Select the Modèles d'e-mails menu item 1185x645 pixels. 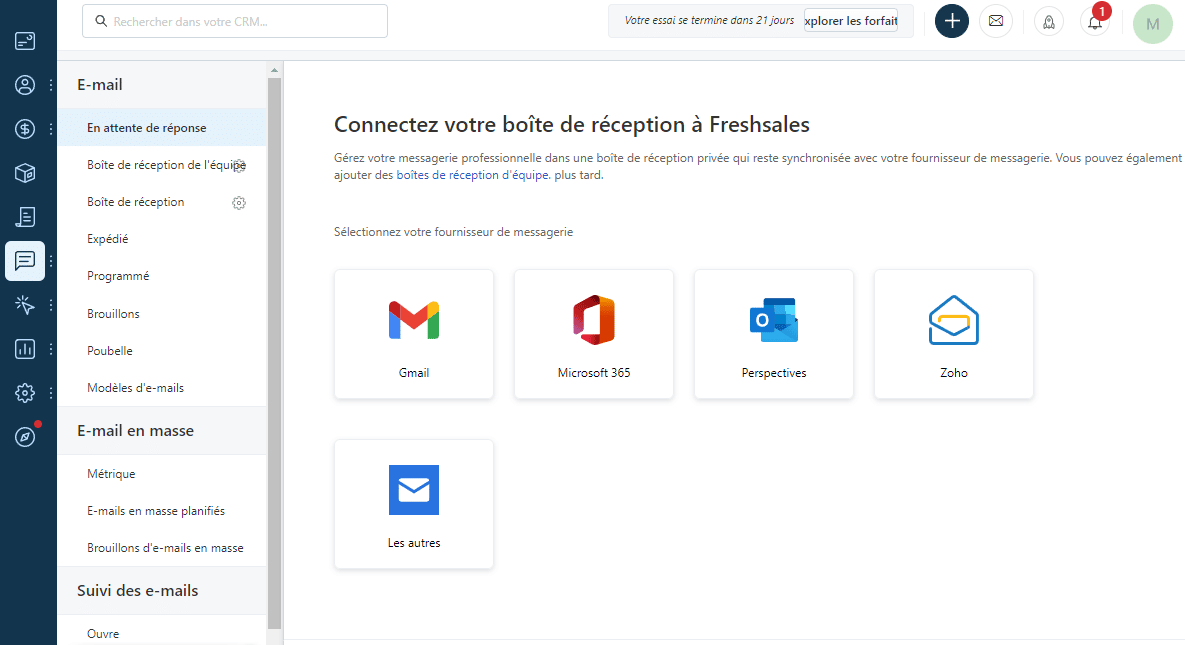[135, 388]
